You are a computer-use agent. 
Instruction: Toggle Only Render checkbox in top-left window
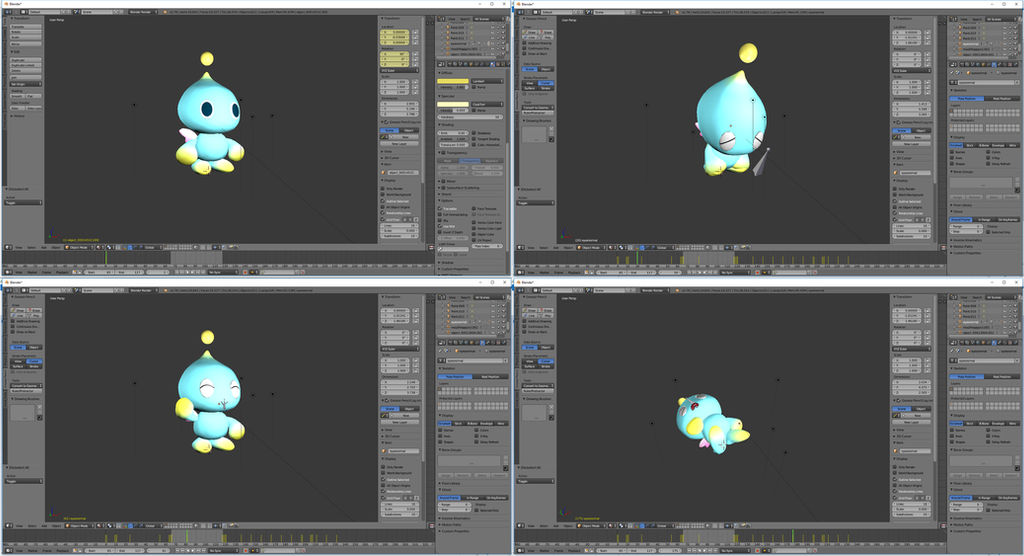[x=383, y=189]
